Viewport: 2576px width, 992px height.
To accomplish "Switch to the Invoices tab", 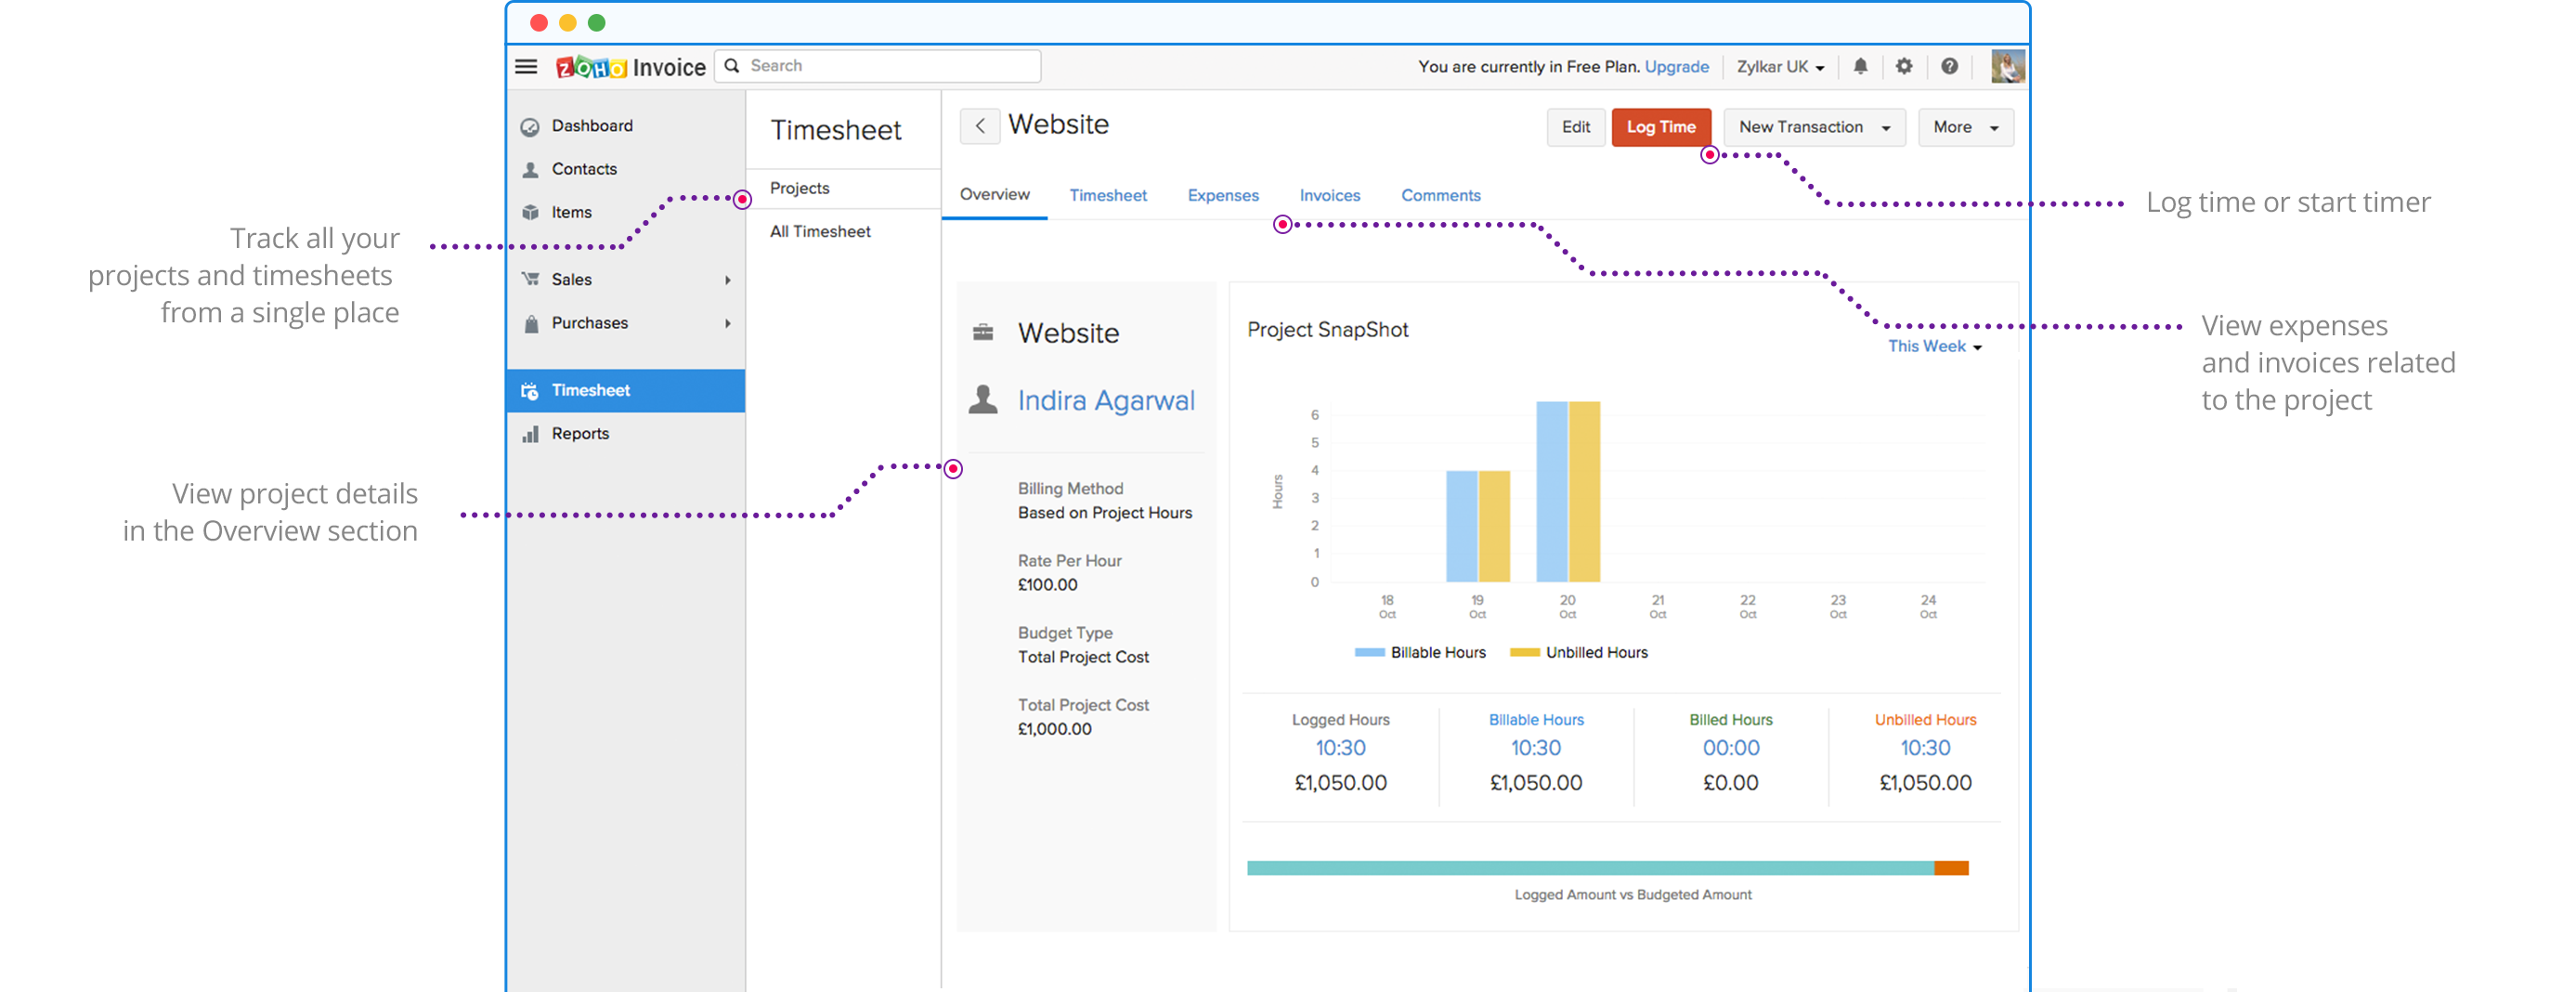I will click(1329, 196).
